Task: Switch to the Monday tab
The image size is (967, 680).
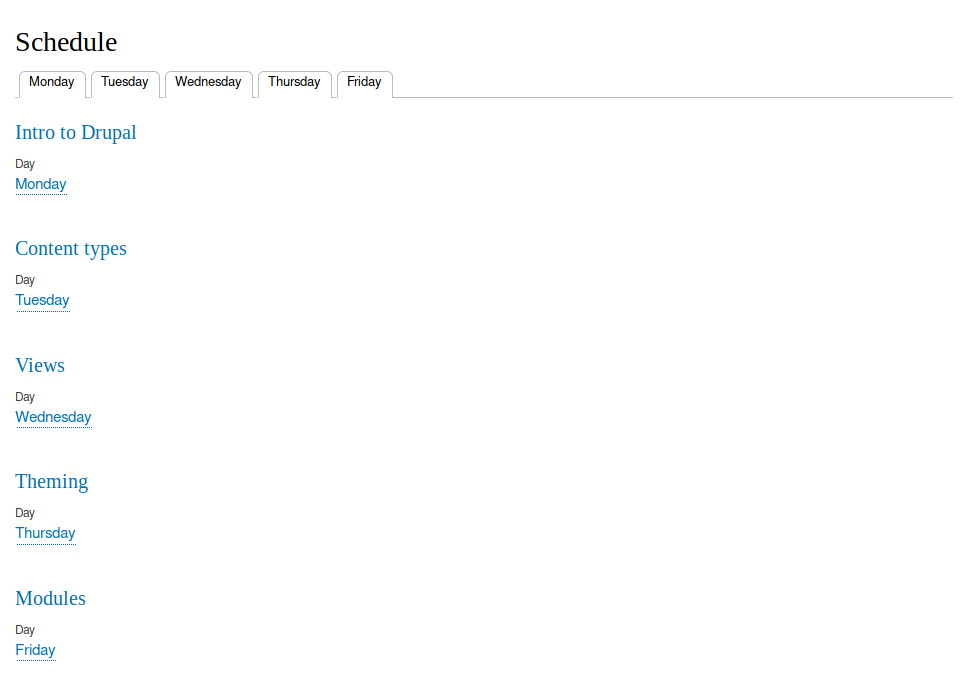Action: [x=52, y=83]
